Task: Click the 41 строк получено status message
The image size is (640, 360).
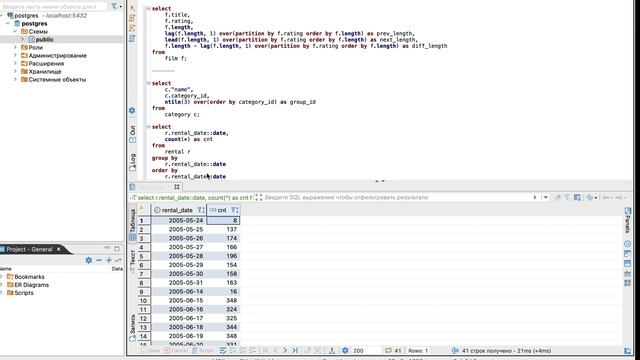Action: coord(506,351)
